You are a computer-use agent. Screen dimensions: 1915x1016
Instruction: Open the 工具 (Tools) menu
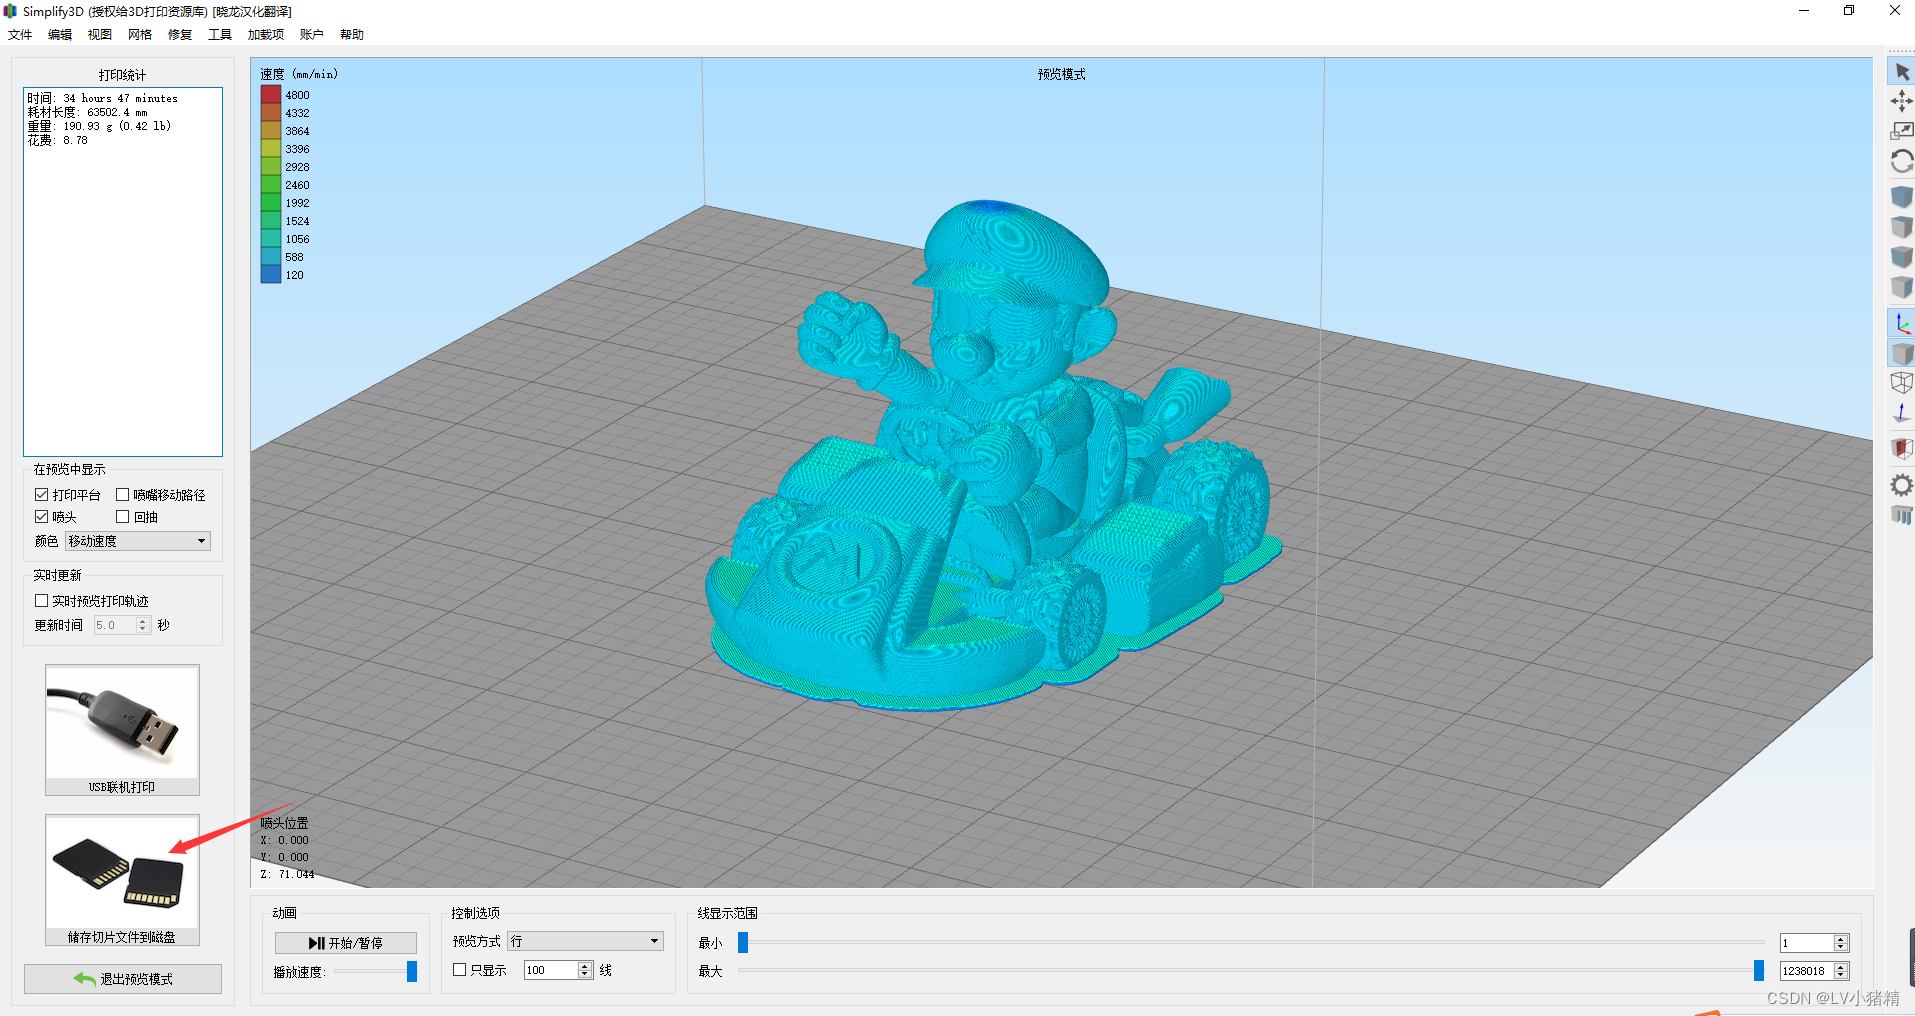click(x=220, y=34)
